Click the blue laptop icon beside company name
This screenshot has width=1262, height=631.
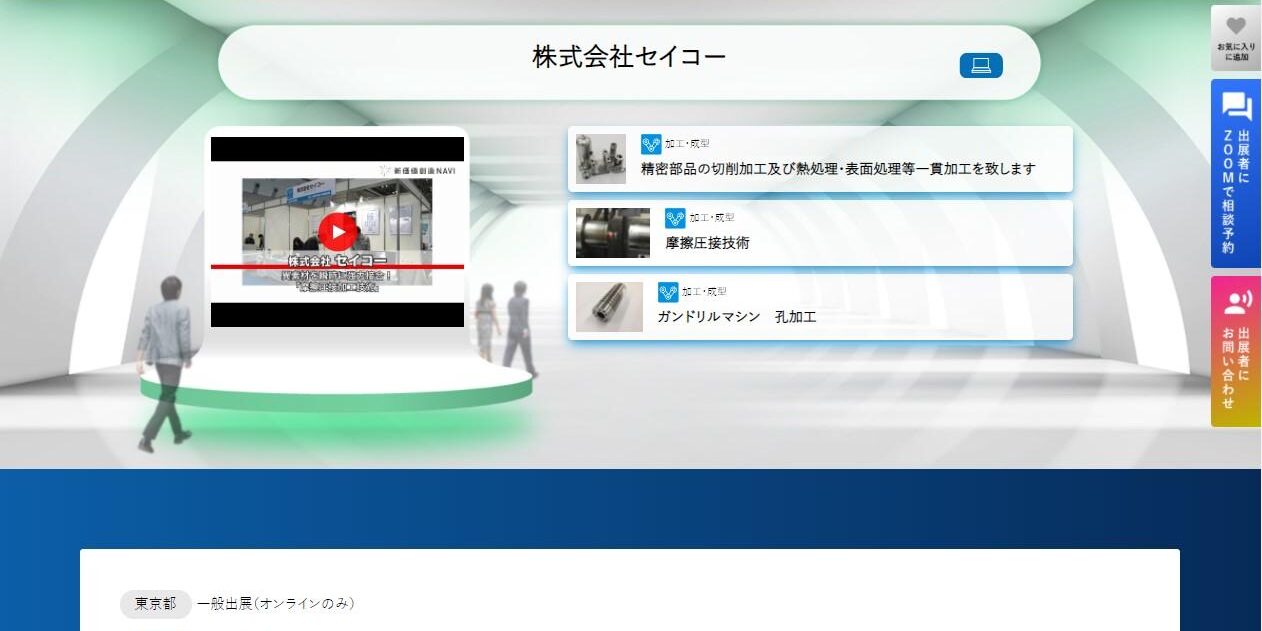coord(981,65)
